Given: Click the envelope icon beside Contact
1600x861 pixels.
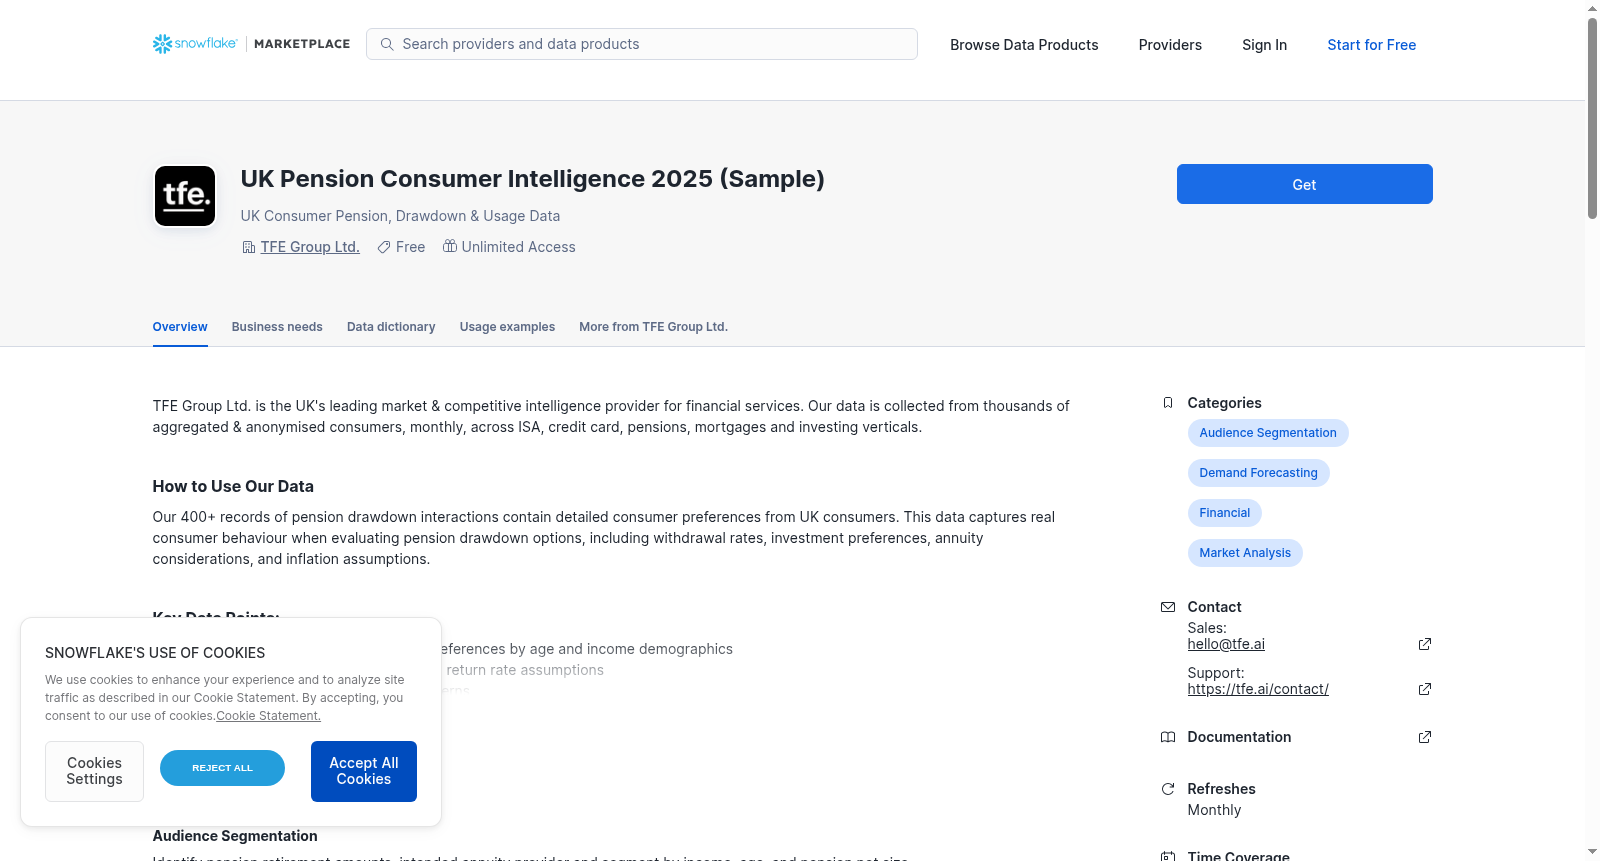Looking at the screenshot, I should point(1168,607).
